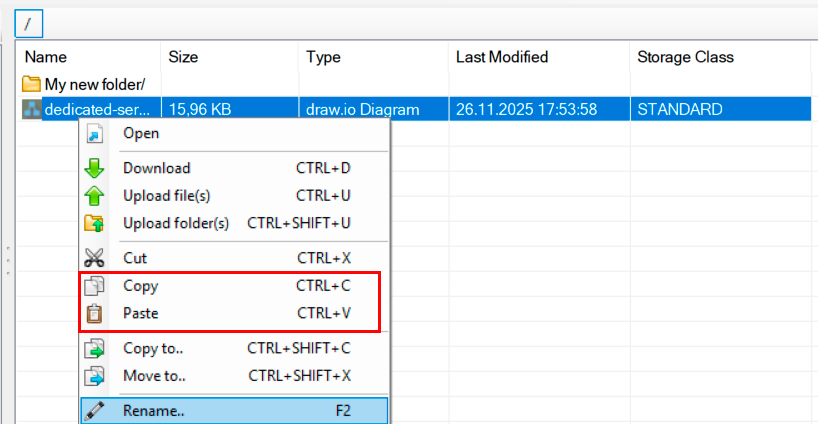The height and width of the screenshot is (424, 818).
Task: Select Rename.. menu entry
Action: click(153, 410)
